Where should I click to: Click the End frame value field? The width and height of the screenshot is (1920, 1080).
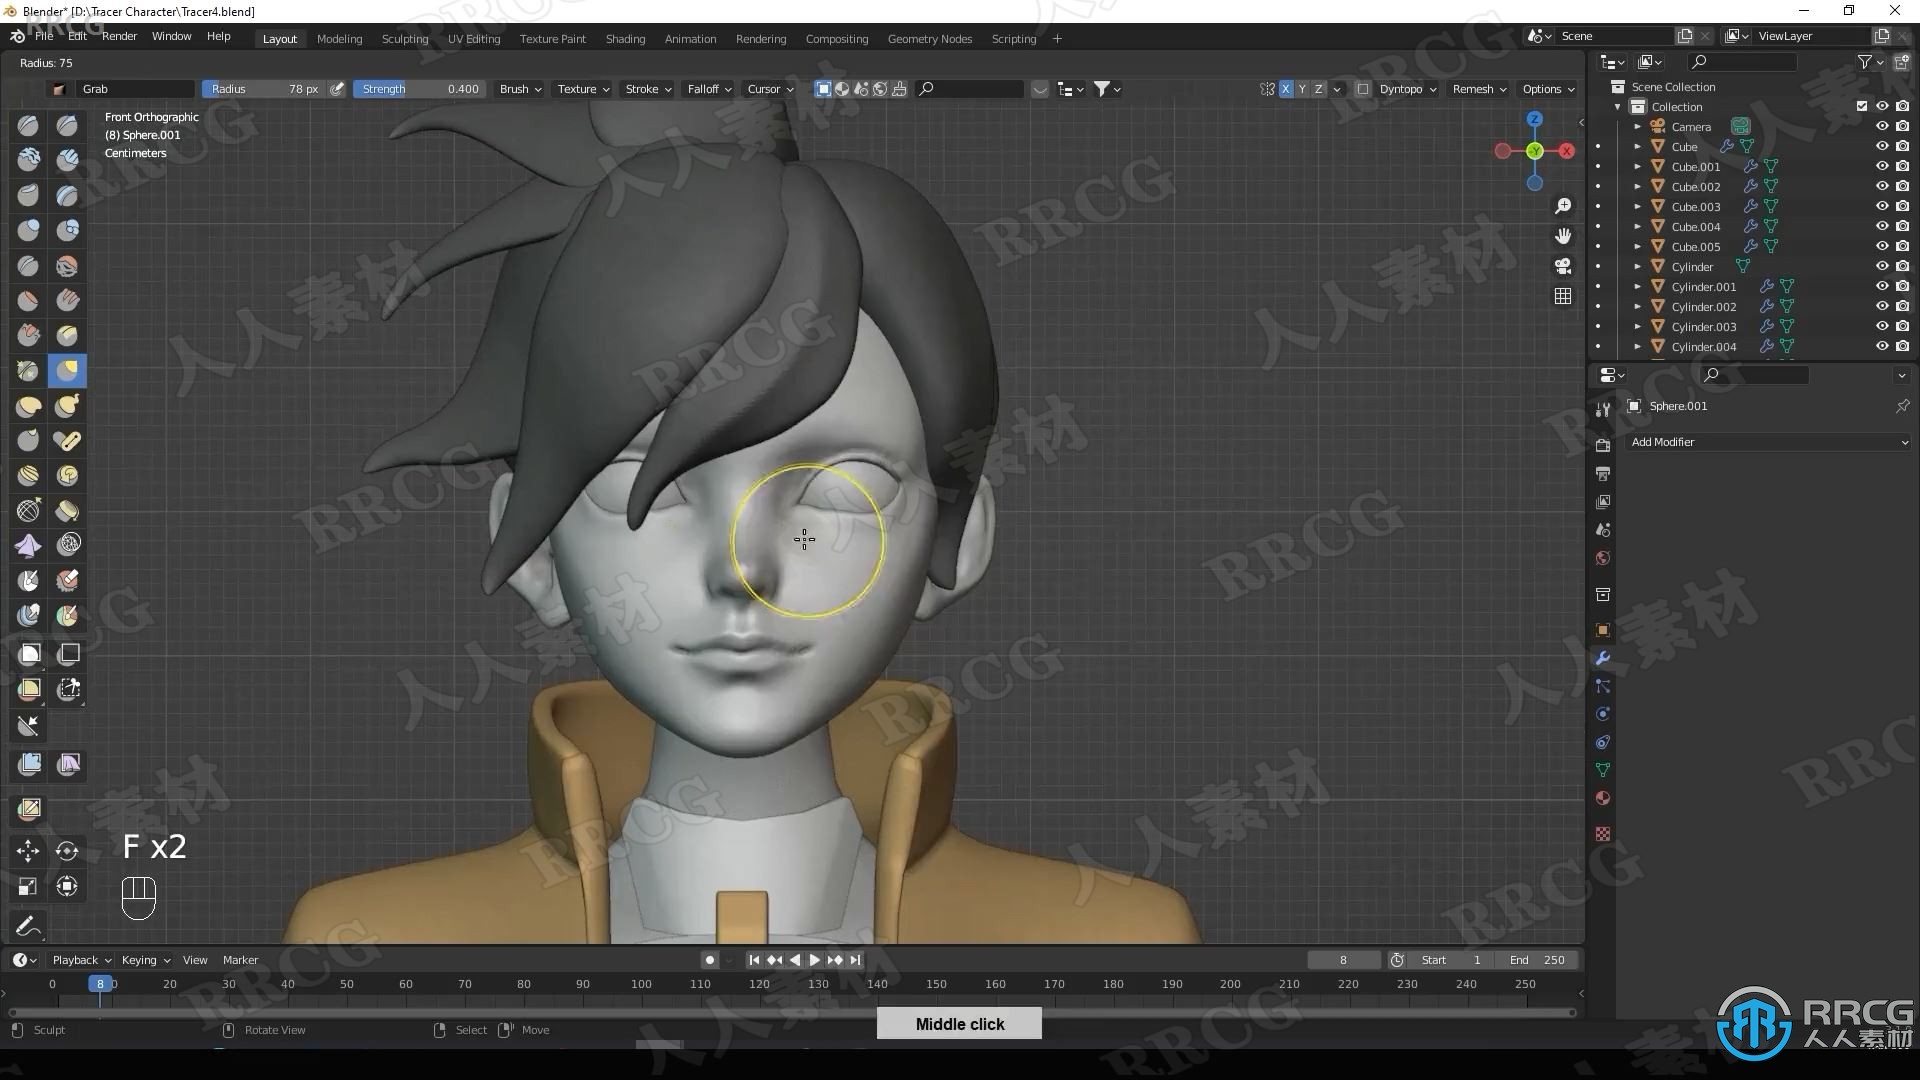[x=1537, y=960]
